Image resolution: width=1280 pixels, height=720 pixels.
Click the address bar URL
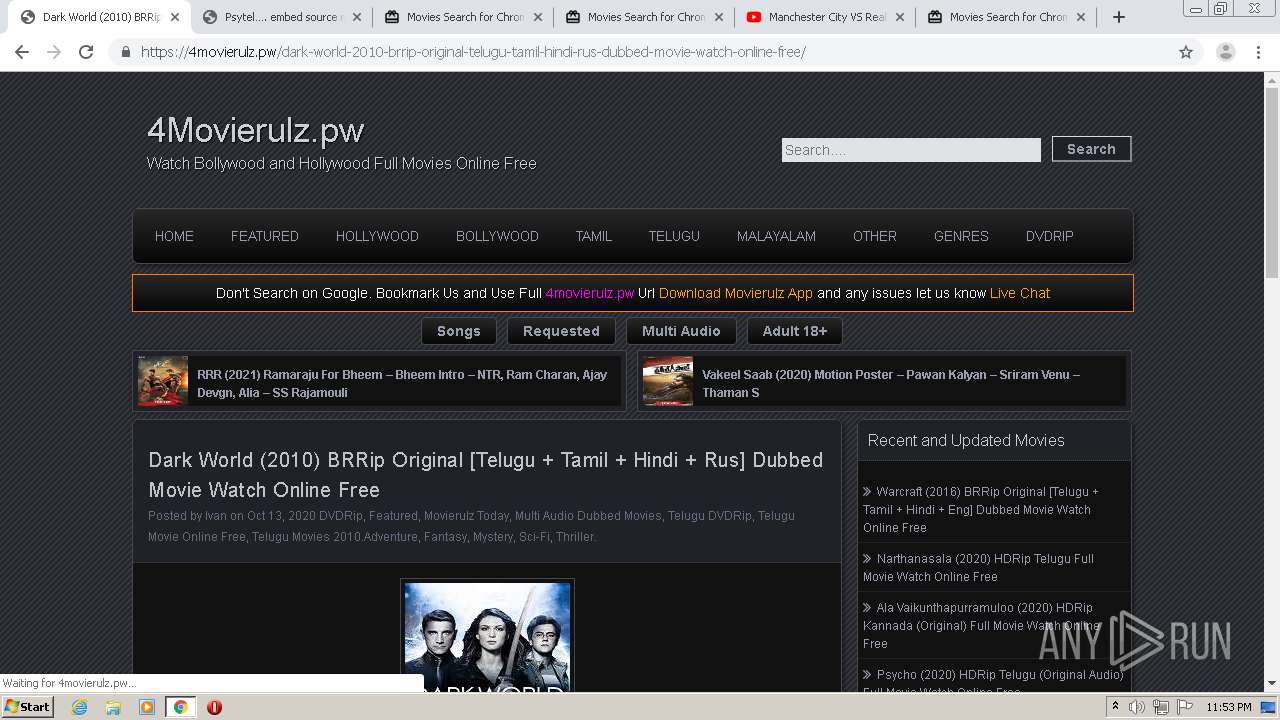point(473,52)
